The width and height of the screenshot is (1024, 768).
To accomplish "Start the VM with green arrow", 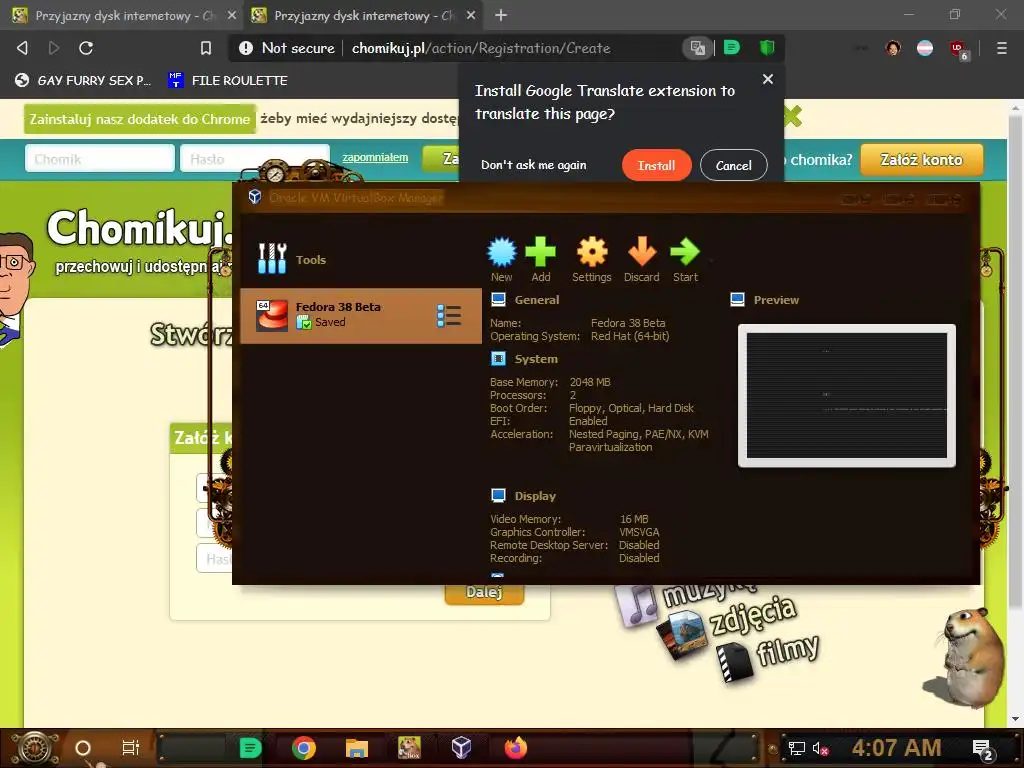I will click(685, 259).
